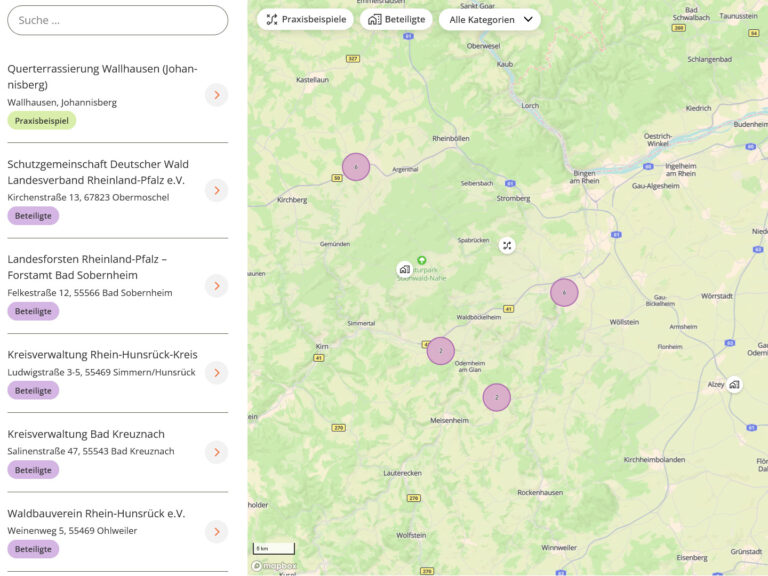Click Beteiligte tag under Kreisverwaltung Bad Kreuznach
The height and width of the screenshot is (576, 768).
coord(33,470)
